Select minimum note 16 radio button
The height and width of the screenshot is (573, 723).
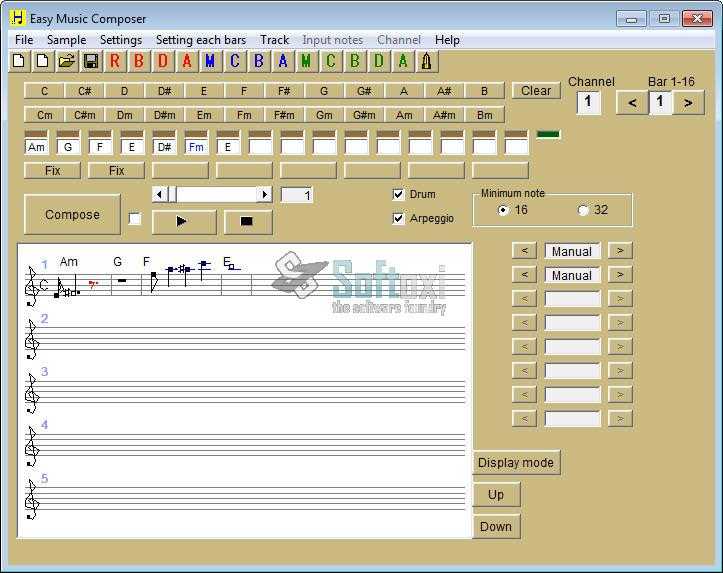point(503,210)
